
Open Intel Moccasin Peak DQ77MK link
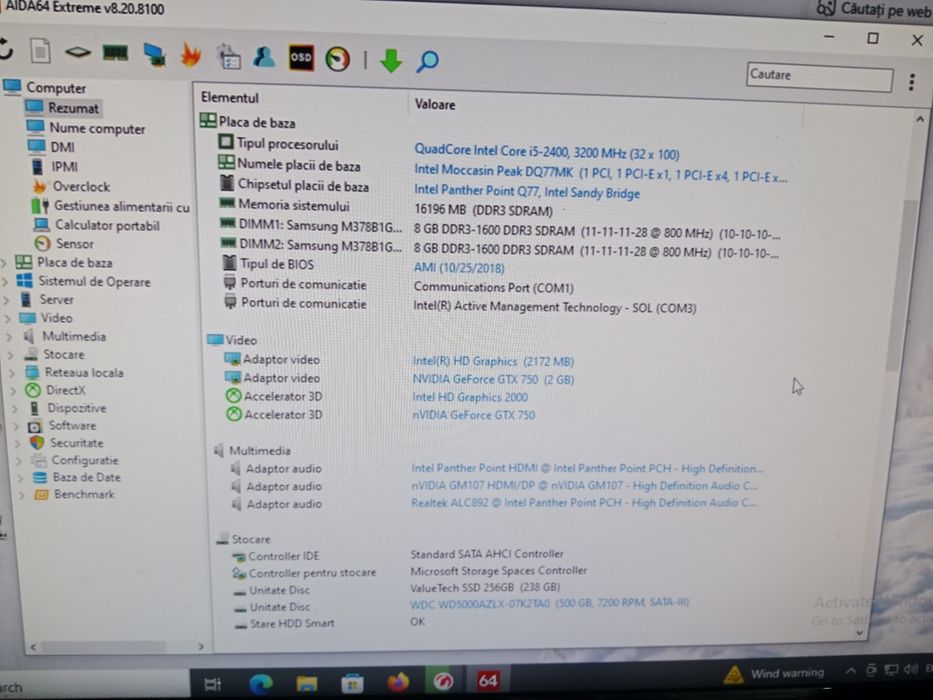pos(600,173)
